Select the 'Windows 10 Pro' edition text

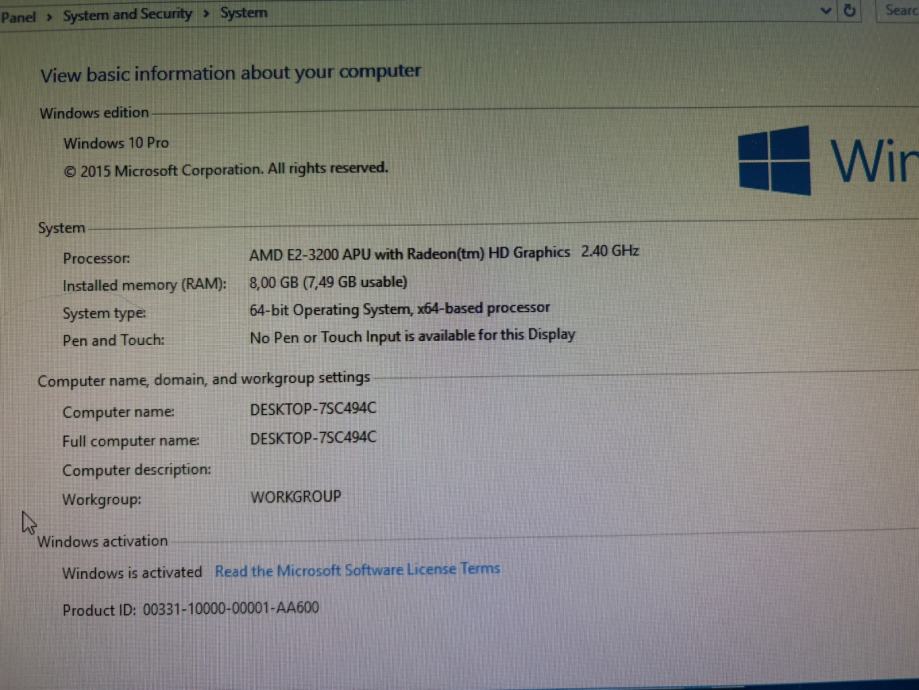(x=115, y=143)
